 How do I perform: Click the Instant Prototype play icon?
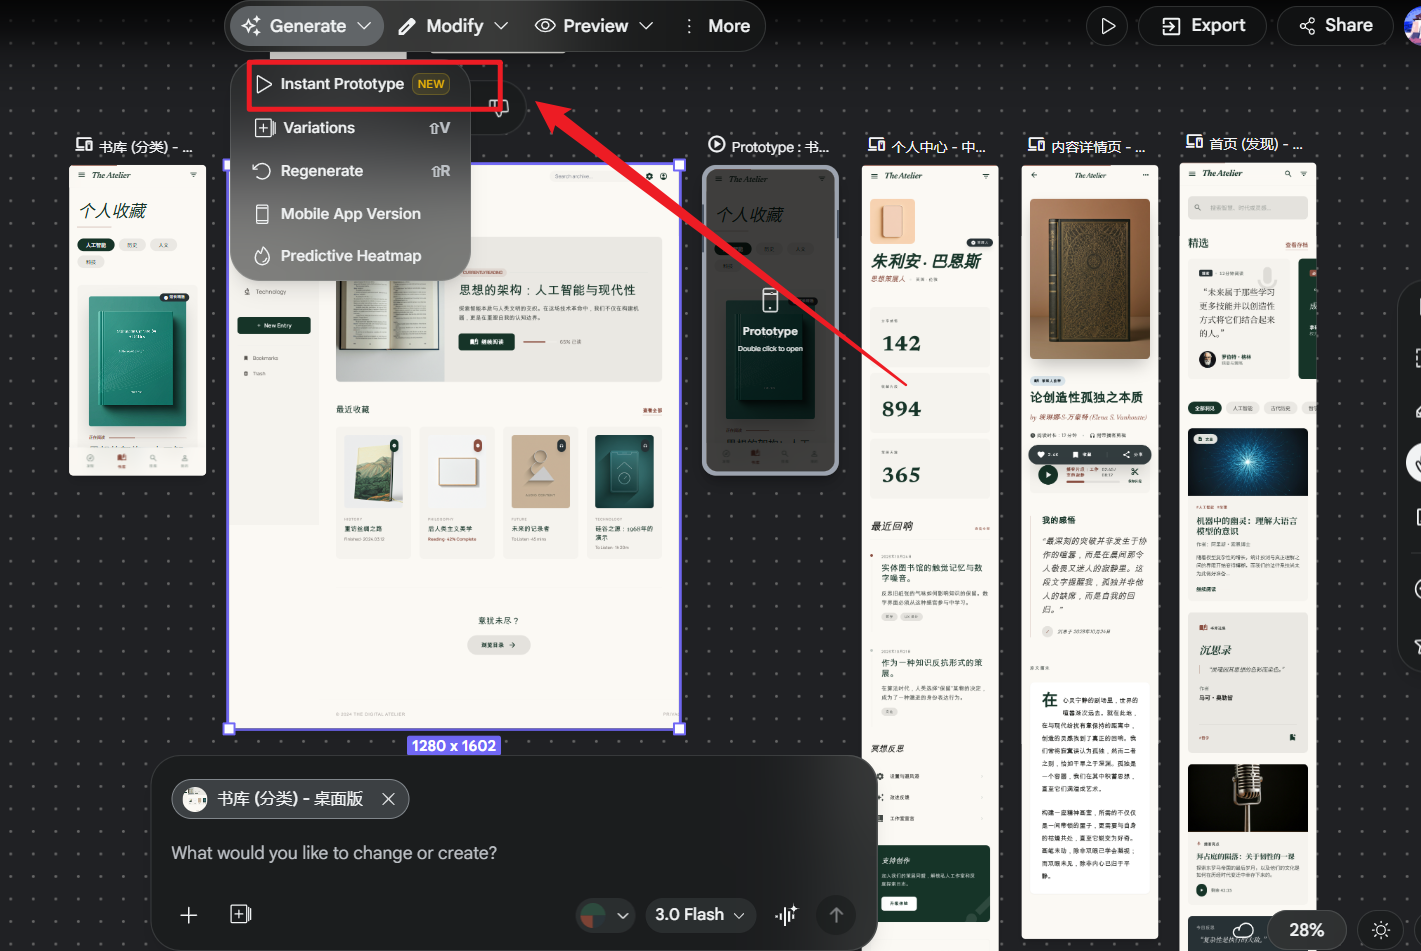tap(263, 84)
